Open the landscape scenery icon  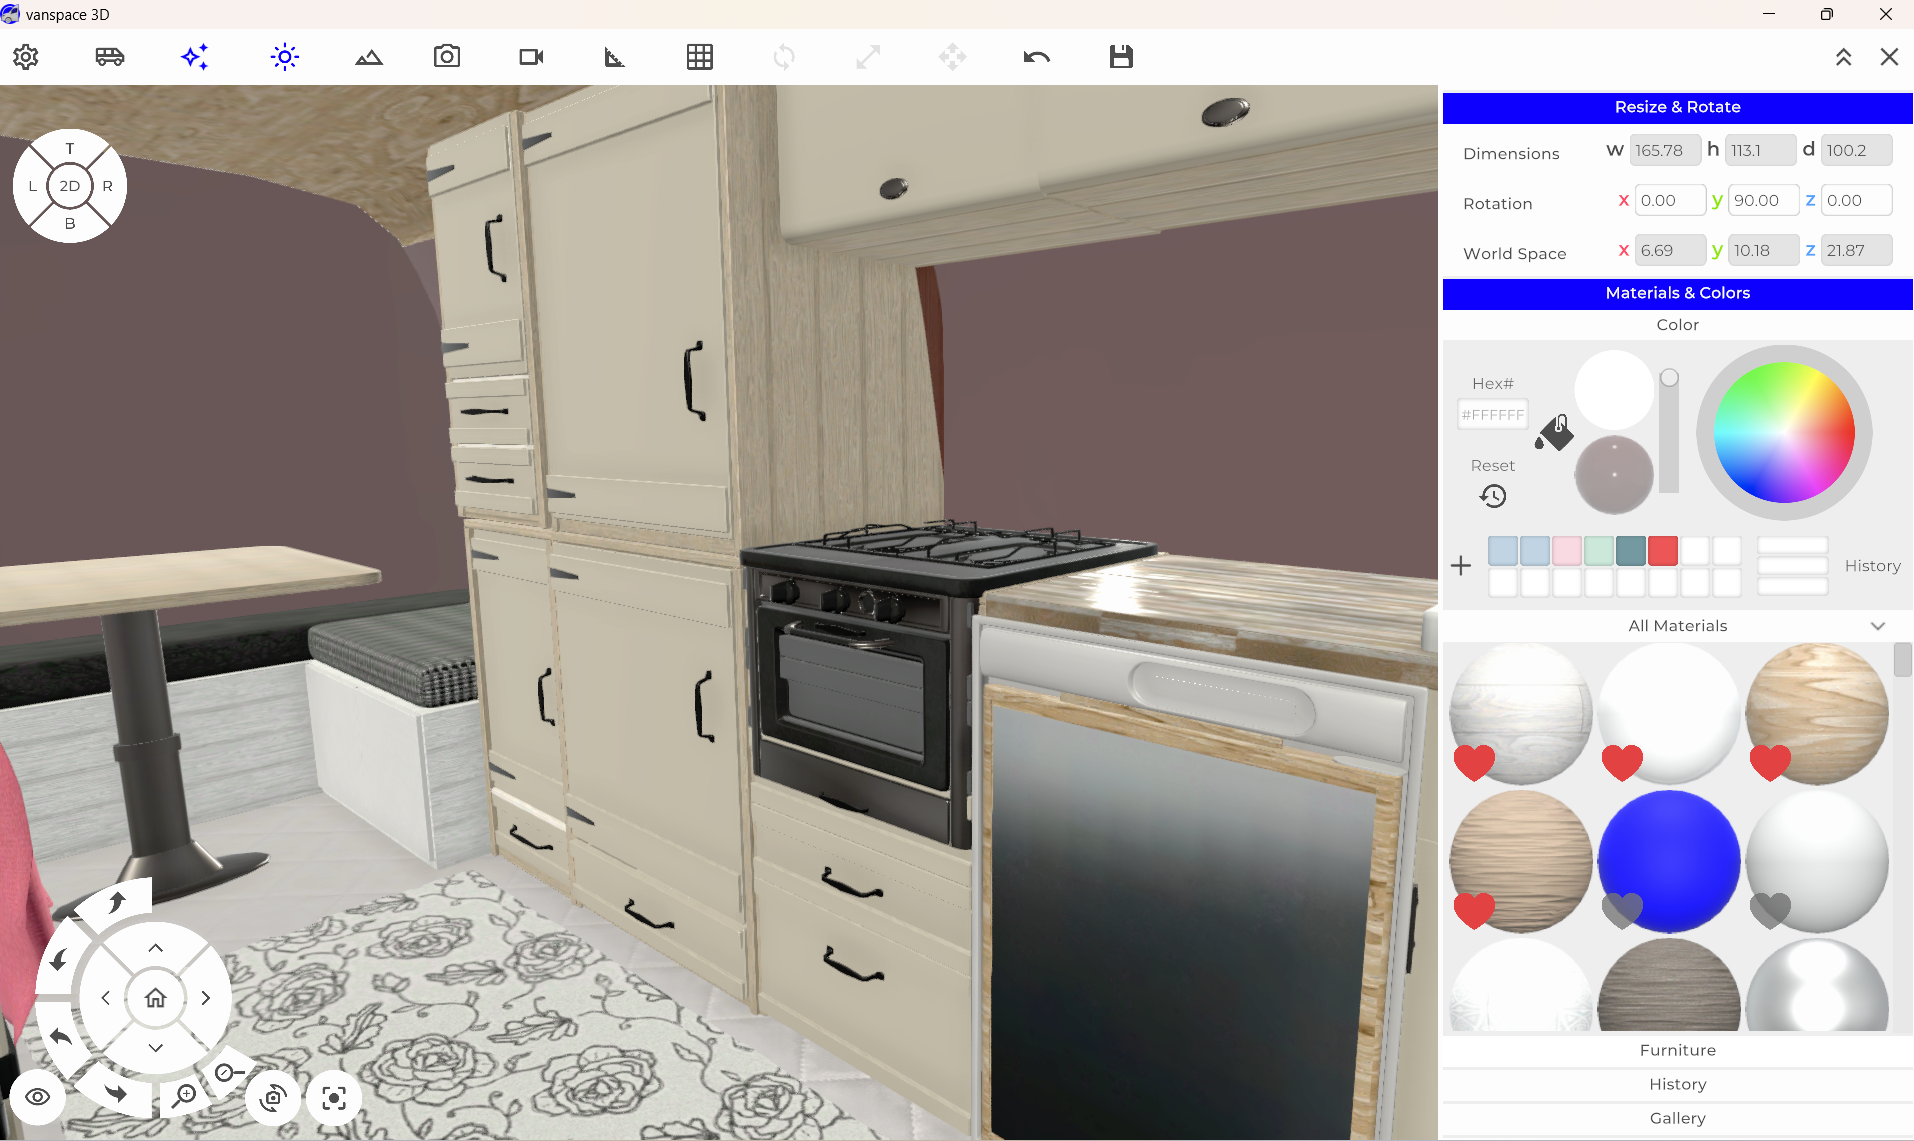[x=369, y=57]
